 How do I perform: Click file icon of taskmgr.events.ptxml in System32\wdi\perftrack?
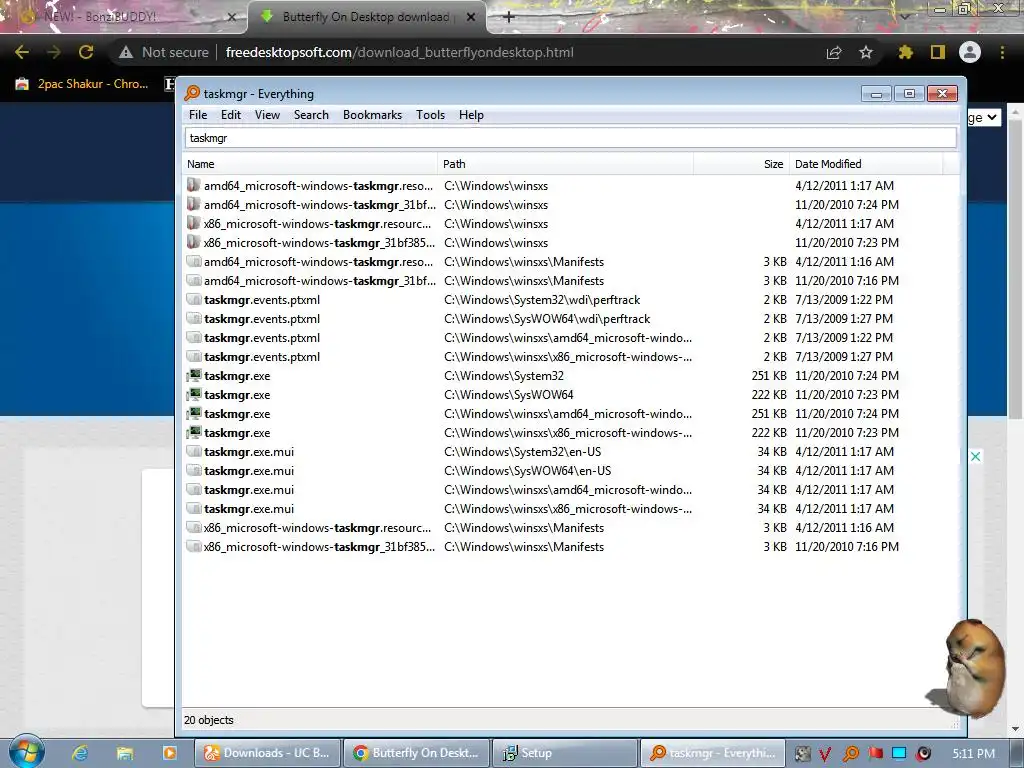click(193, 300)
